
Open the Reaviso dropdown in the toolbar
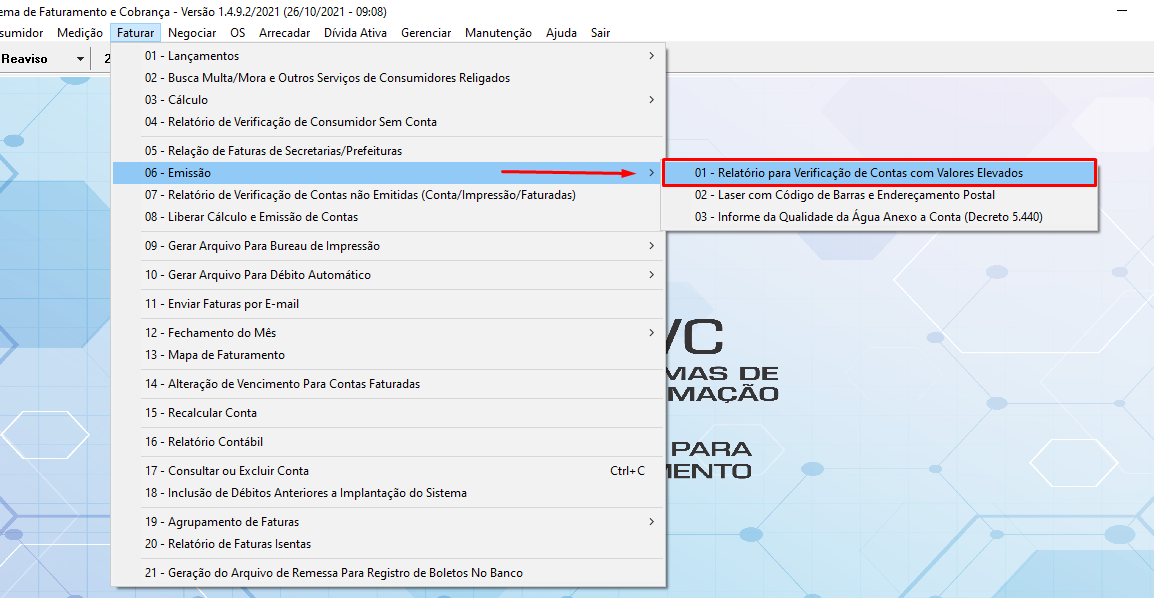pyautogui.click(x=80, y=59)
